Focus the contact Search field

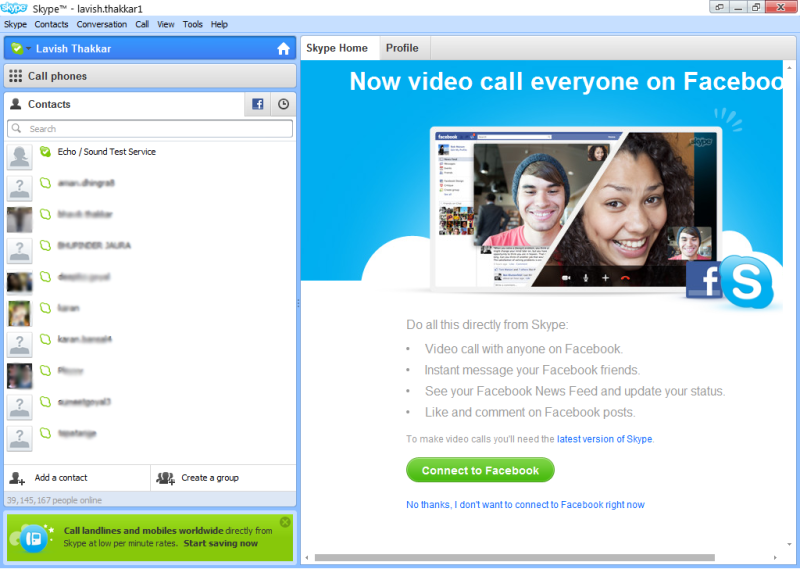tap(150, 129)
